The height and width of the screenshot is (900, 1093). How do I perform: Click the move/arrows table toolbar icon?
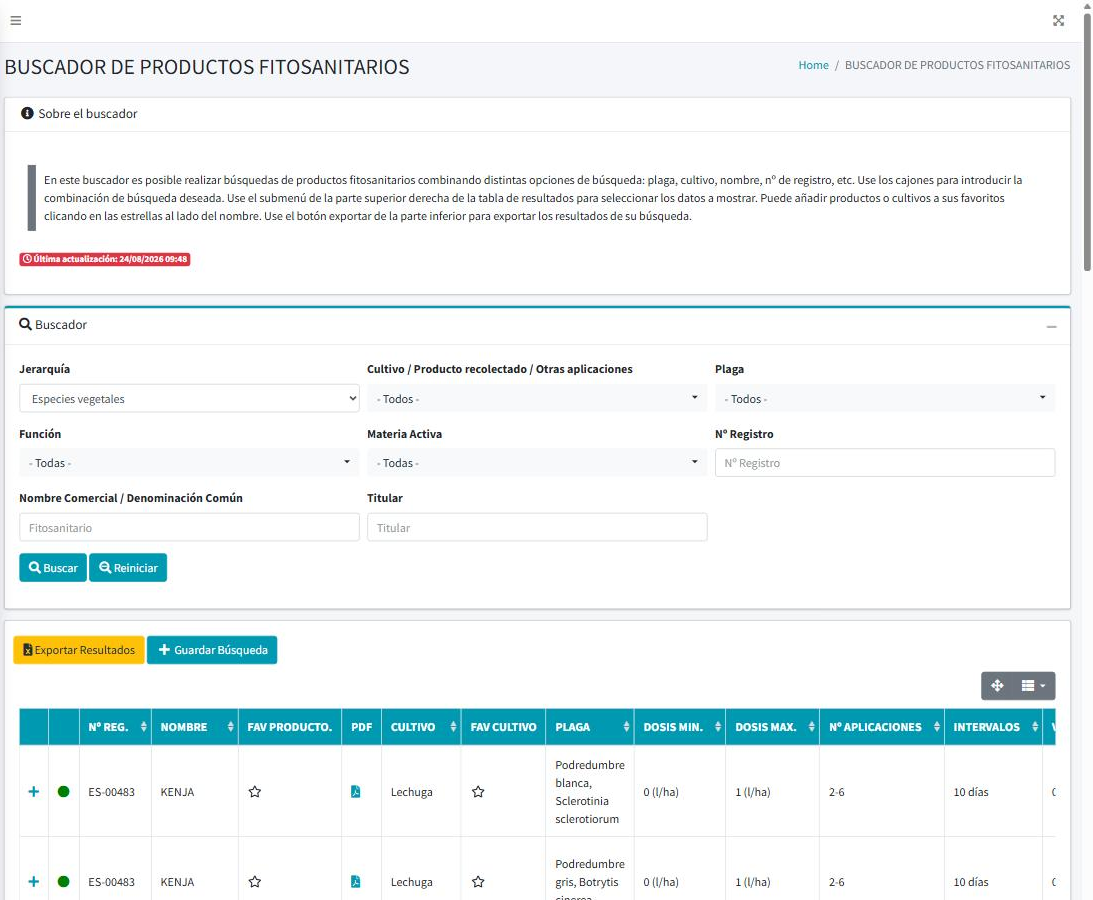pyautogui.click(x=998, y=686)
